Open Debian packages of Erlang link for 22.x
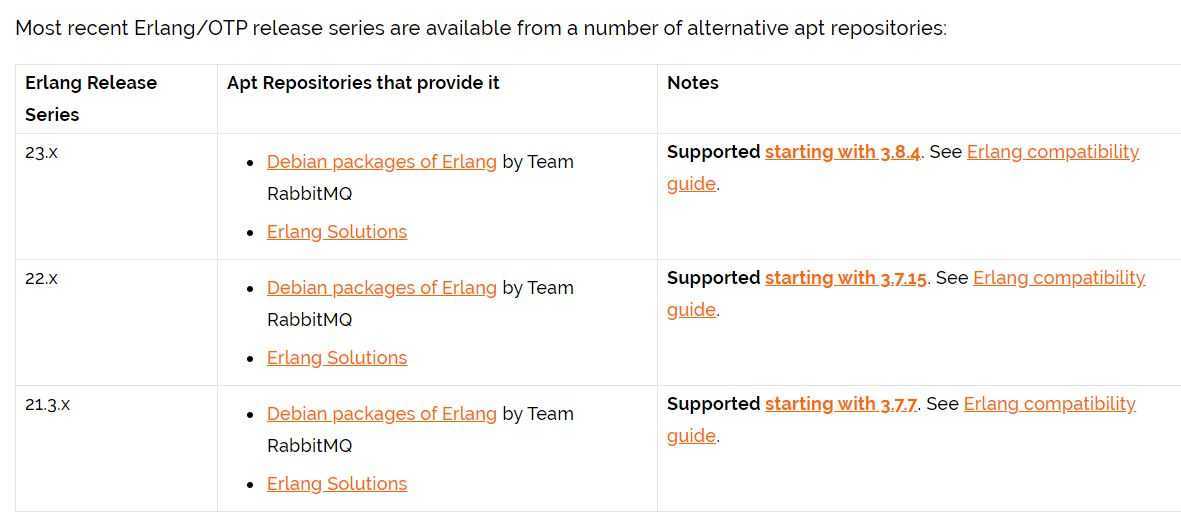Screen dimensions: 1181x525 (381, 288)
